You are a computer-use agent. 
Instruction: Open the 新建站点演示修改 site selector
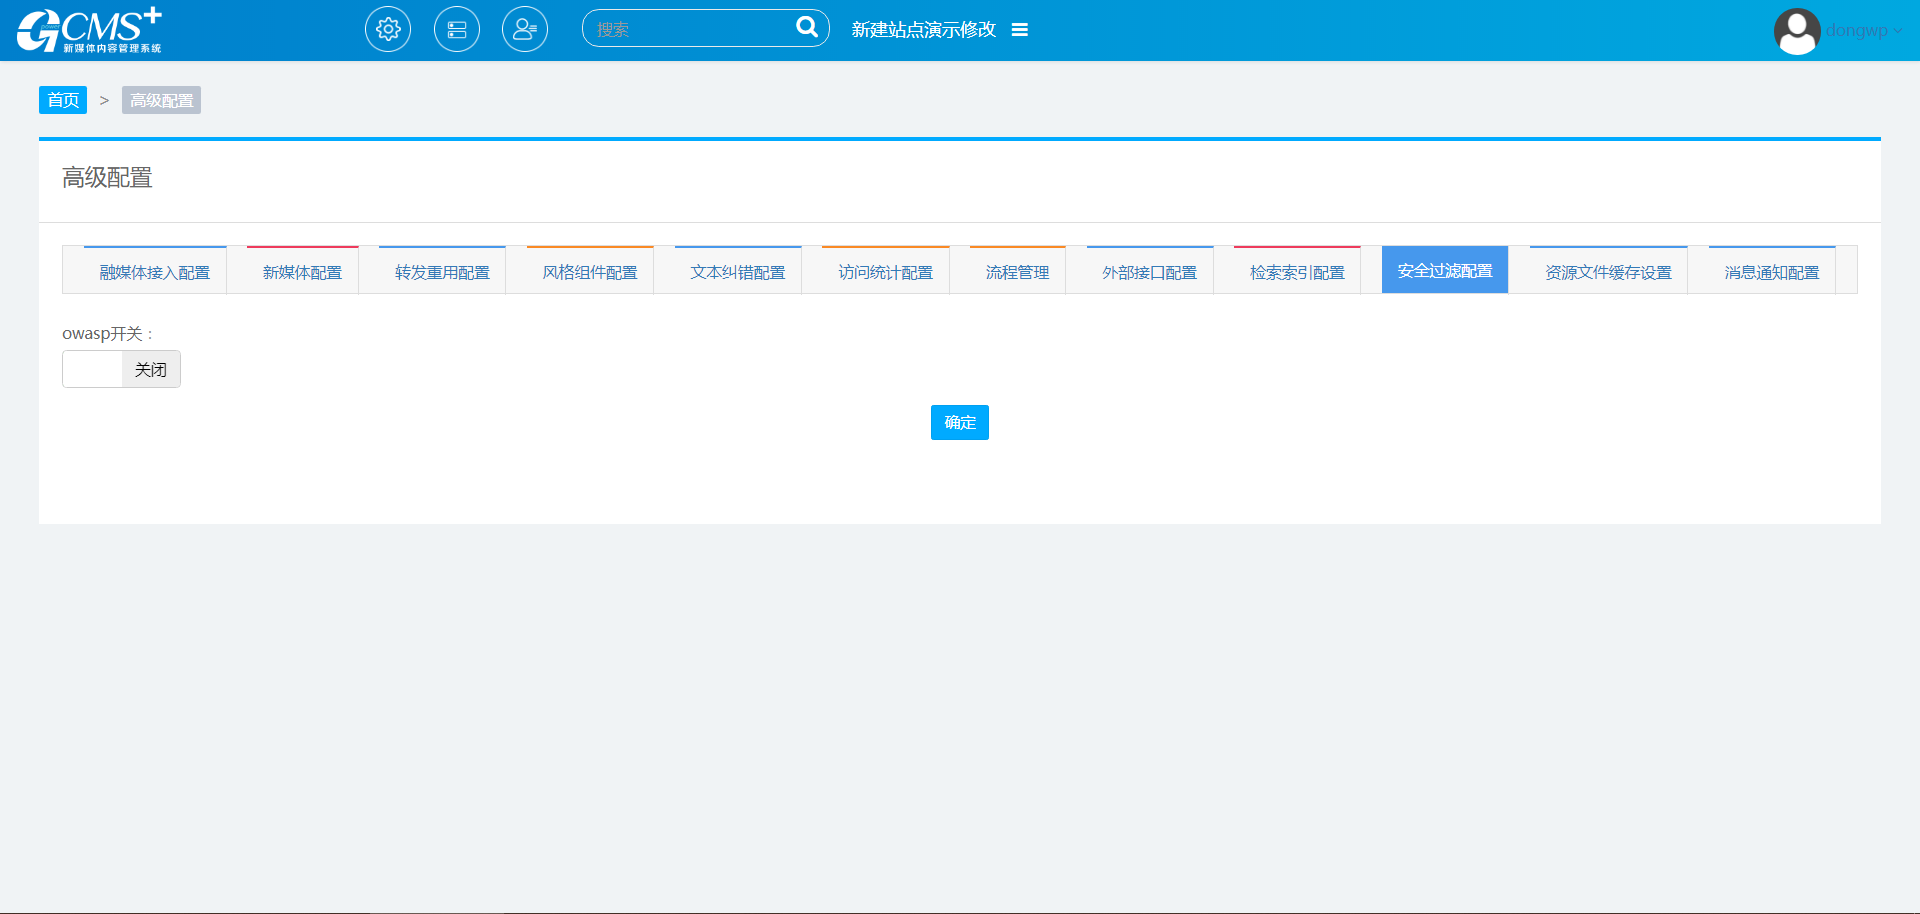click(x=923, y=30)
